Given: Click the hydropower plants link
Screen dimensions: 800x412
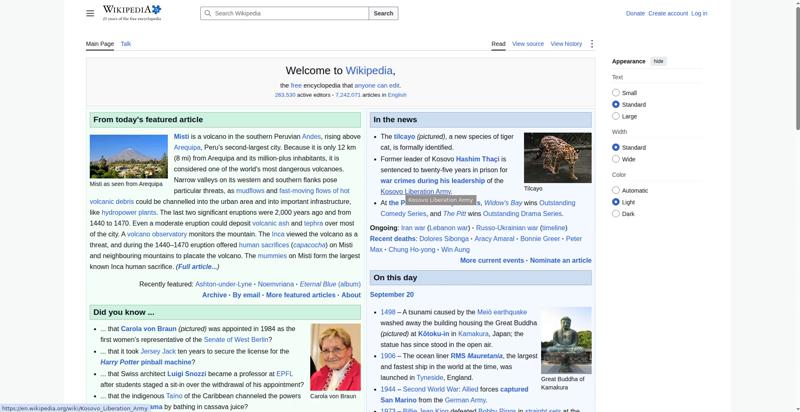Looking at the screenshot, I should tap(129, 213).
